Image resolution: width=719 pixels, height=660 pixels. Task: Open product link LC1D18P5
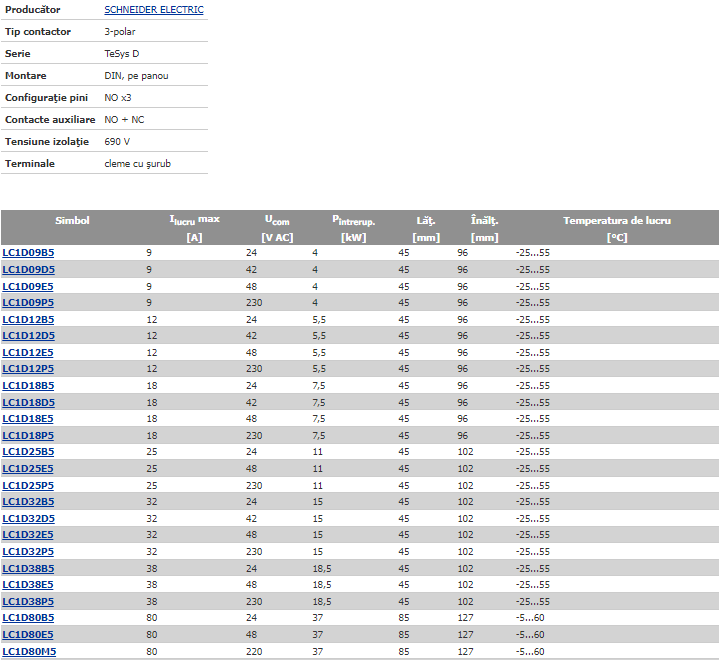(28, 436)
